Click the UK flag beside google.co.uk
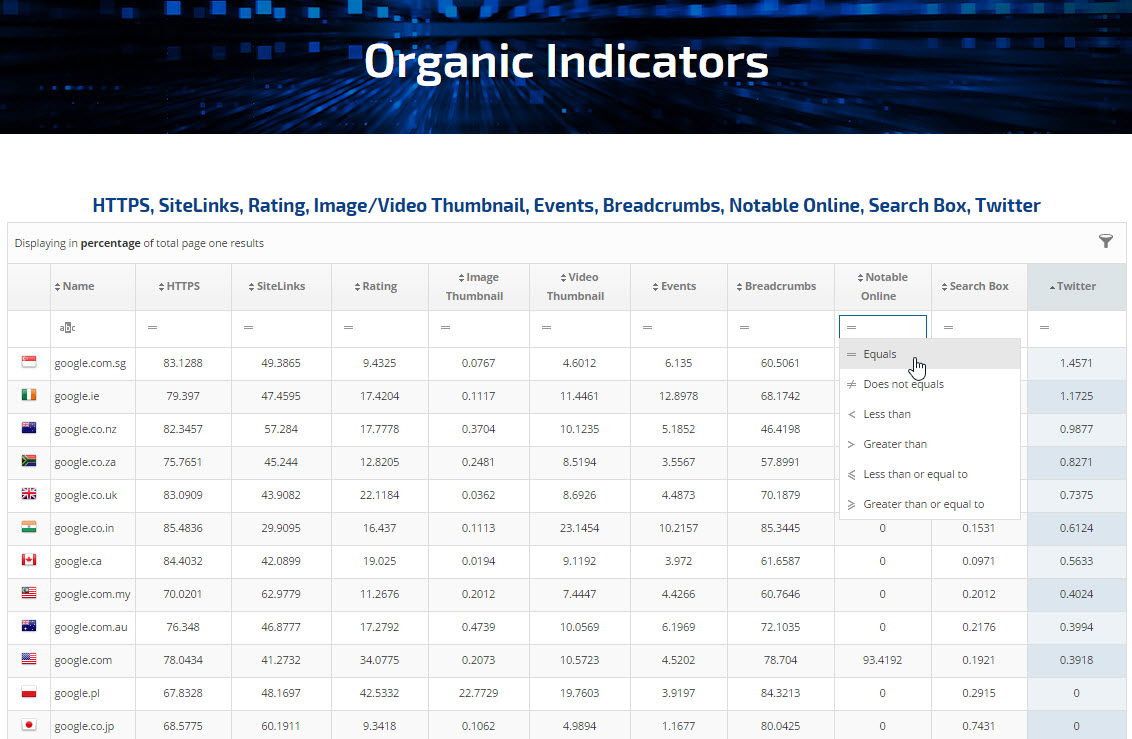Viewport: 1132px width, 739px height. [x=29, y=494]
